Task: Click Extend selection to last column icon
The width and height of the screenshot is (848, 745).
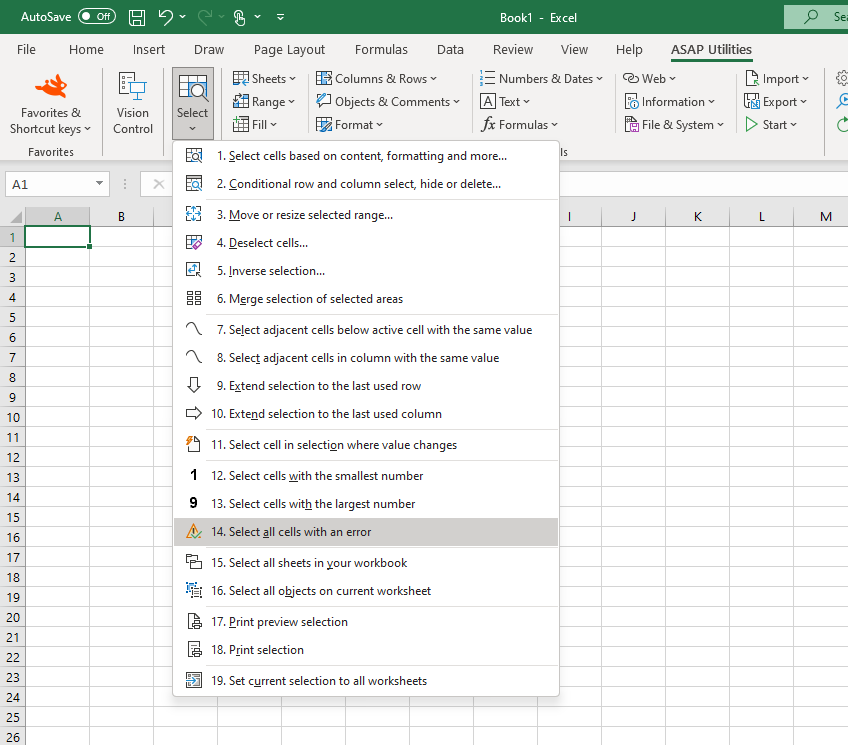Action: [x=194, y=414]
